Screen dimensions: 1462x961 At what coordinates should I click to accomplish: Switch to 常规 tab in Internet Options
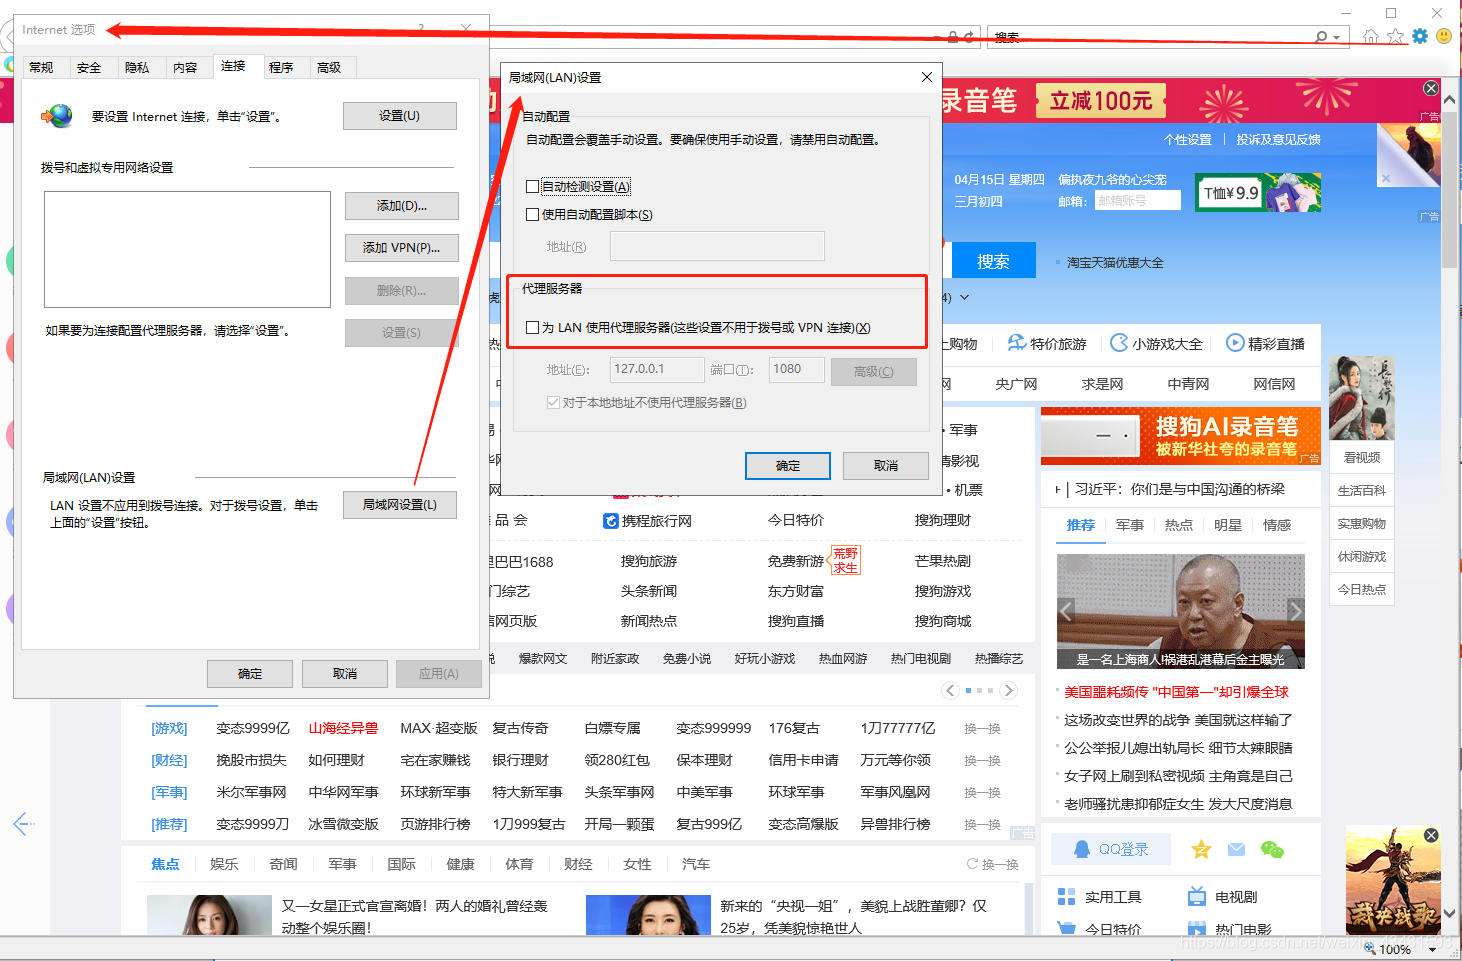[41, 67]
